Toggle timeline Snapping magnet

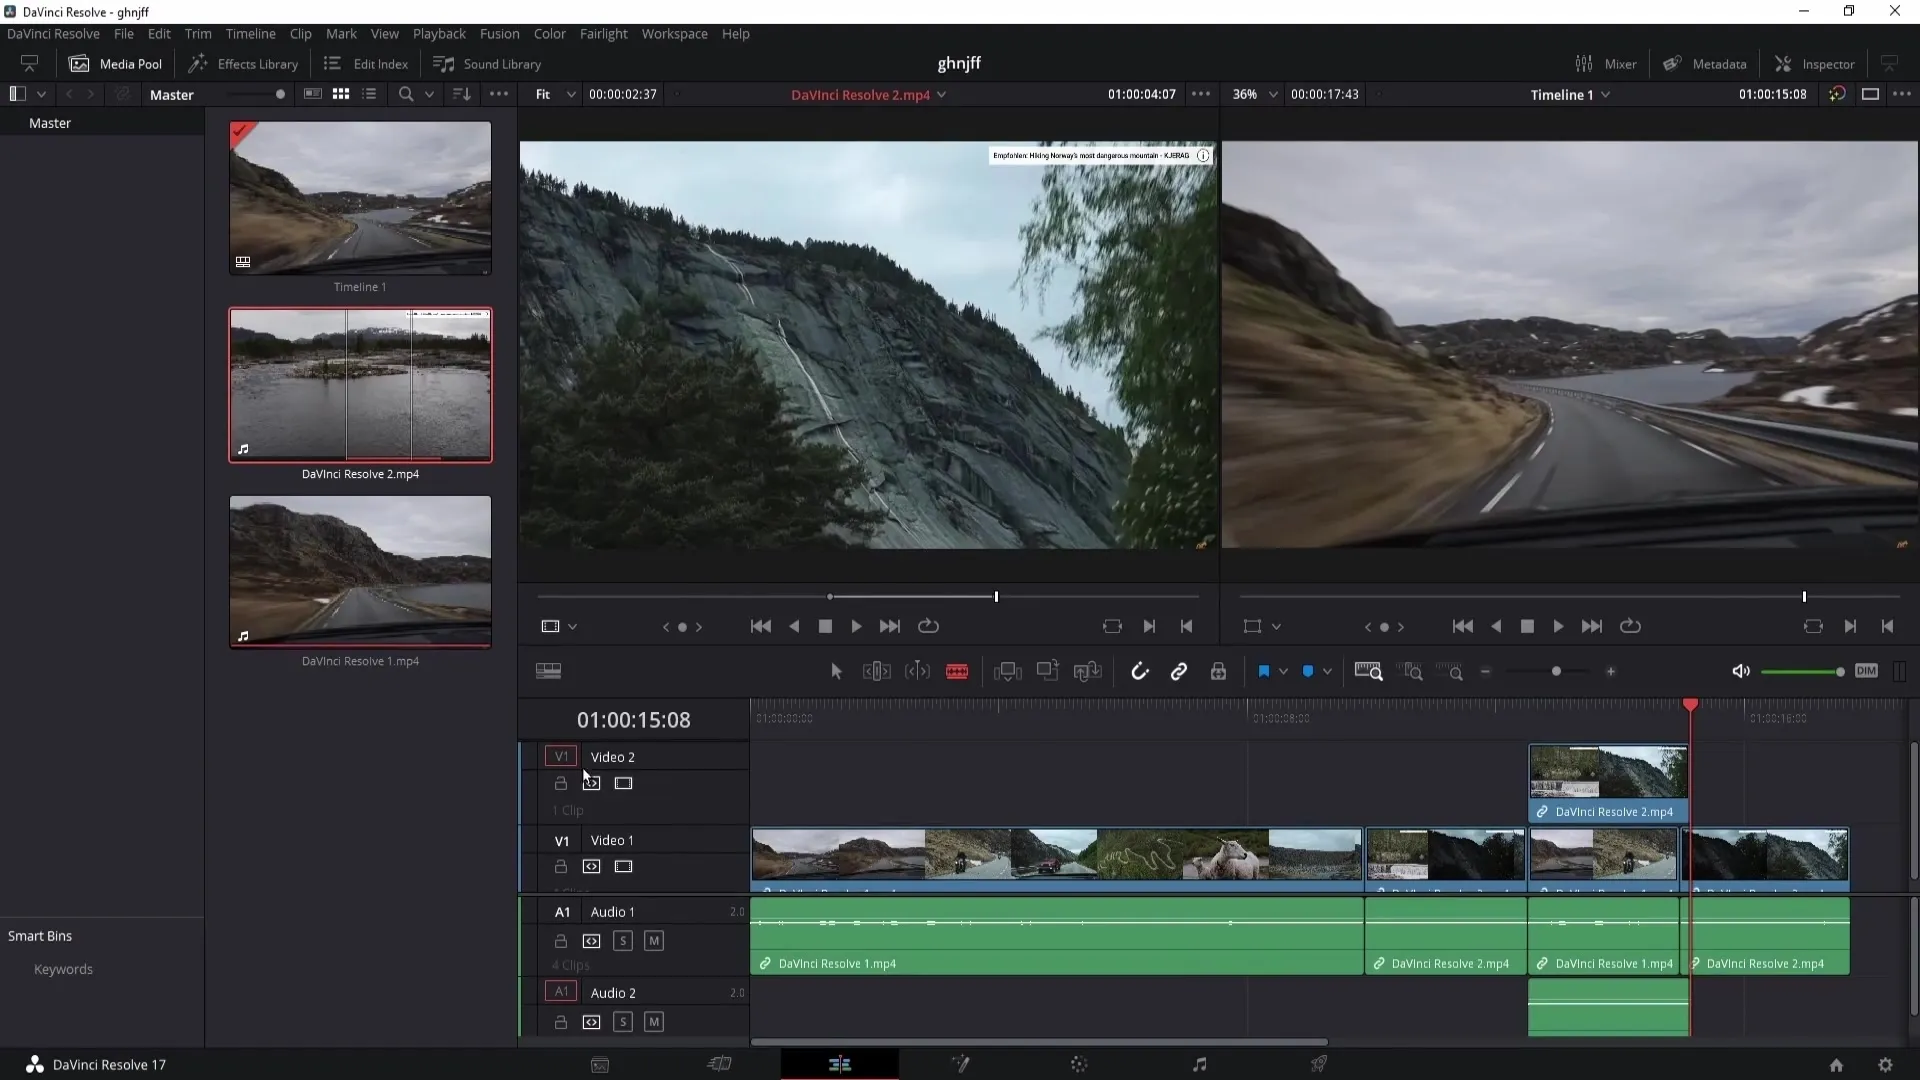point(1140,672)
